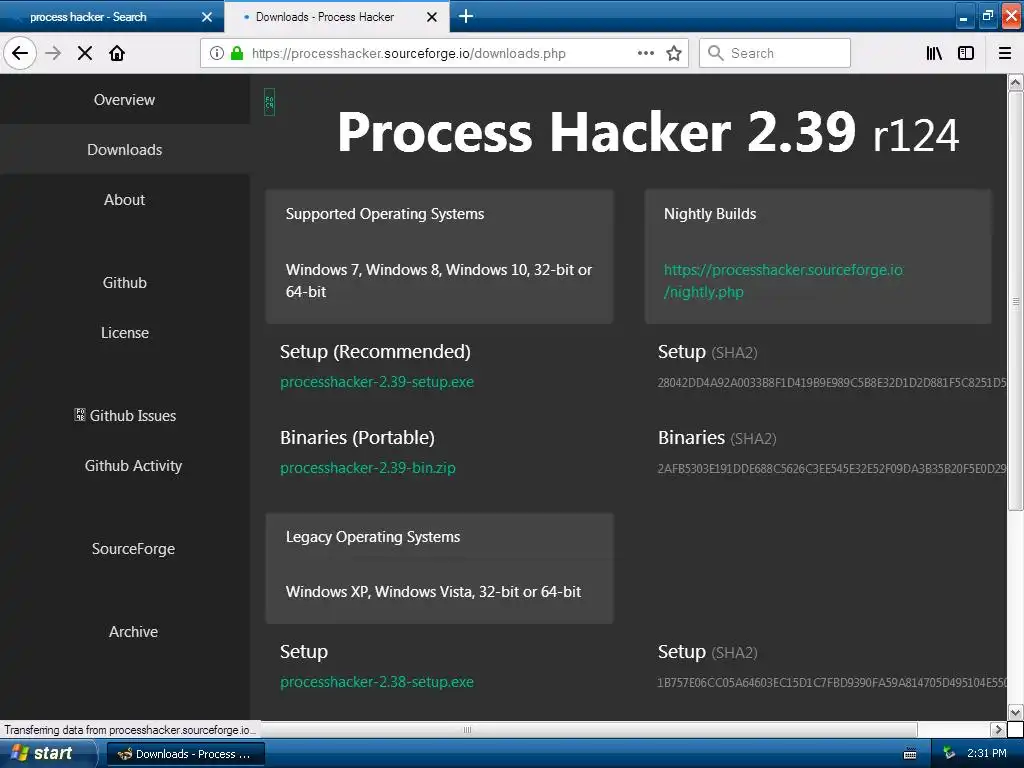Click the URL address bar

point(444,53)
